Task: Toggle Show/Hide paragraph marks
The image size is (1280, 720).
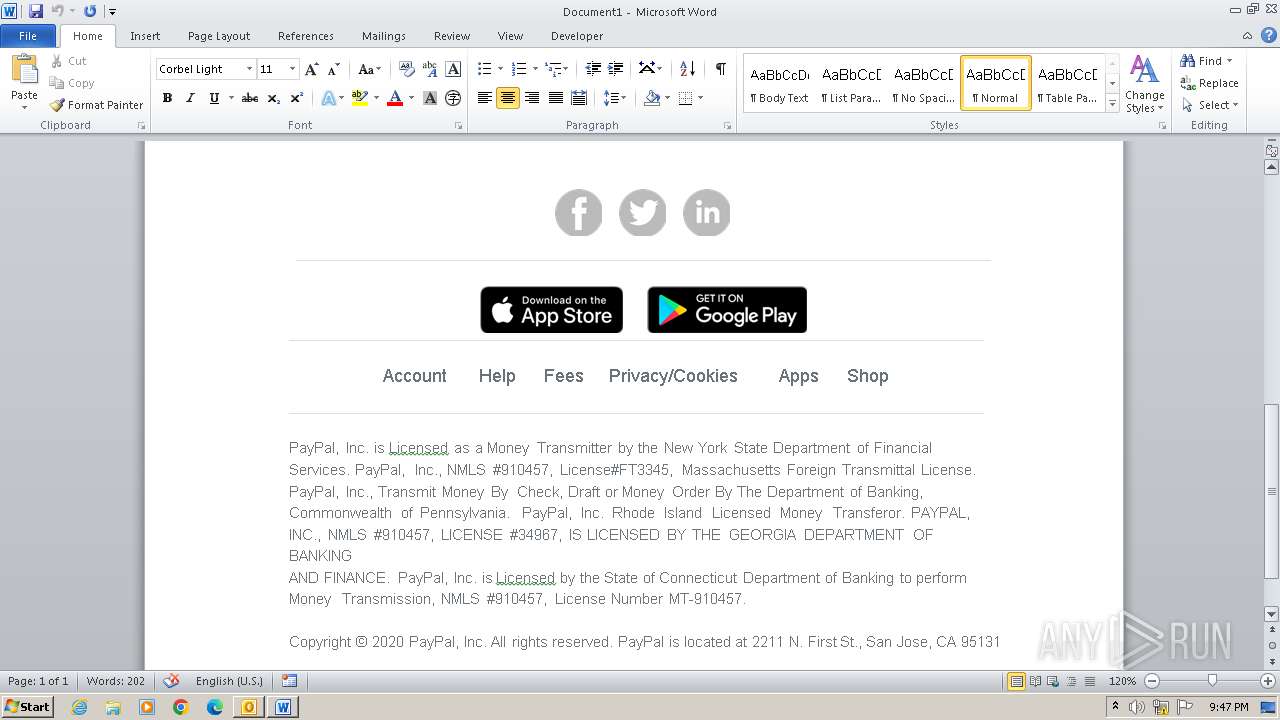Action: tap(720, 69)
